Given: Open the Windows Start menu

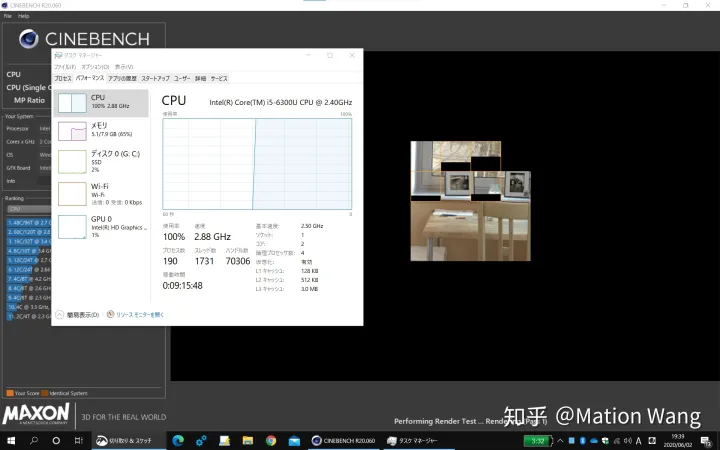Looking at the screenshot, I should [11, 441].
